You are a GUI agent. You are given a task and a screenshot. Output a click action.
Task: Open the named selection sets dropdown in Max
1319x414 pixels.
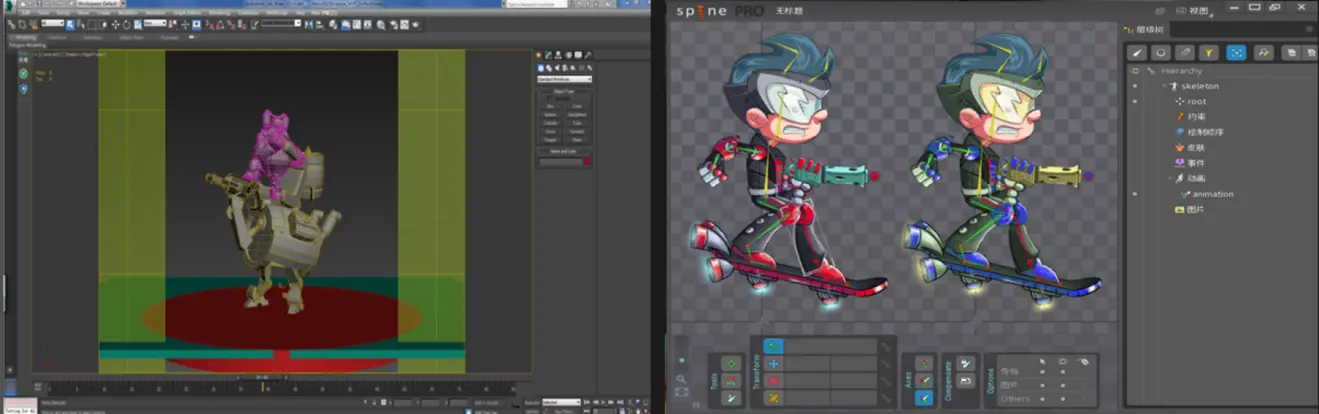(281, 23)
